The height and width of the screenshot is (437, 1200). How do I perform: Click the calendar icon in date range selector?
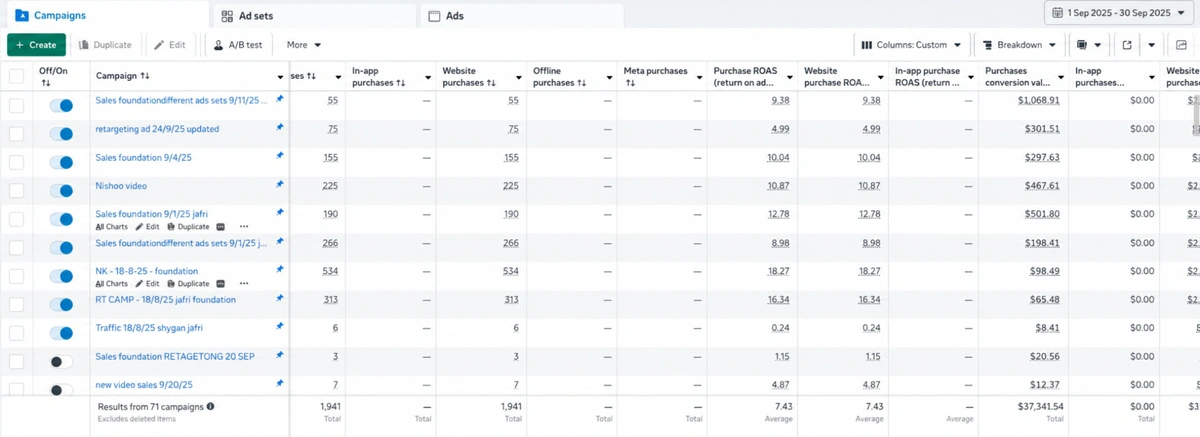tap(1058, 13)
